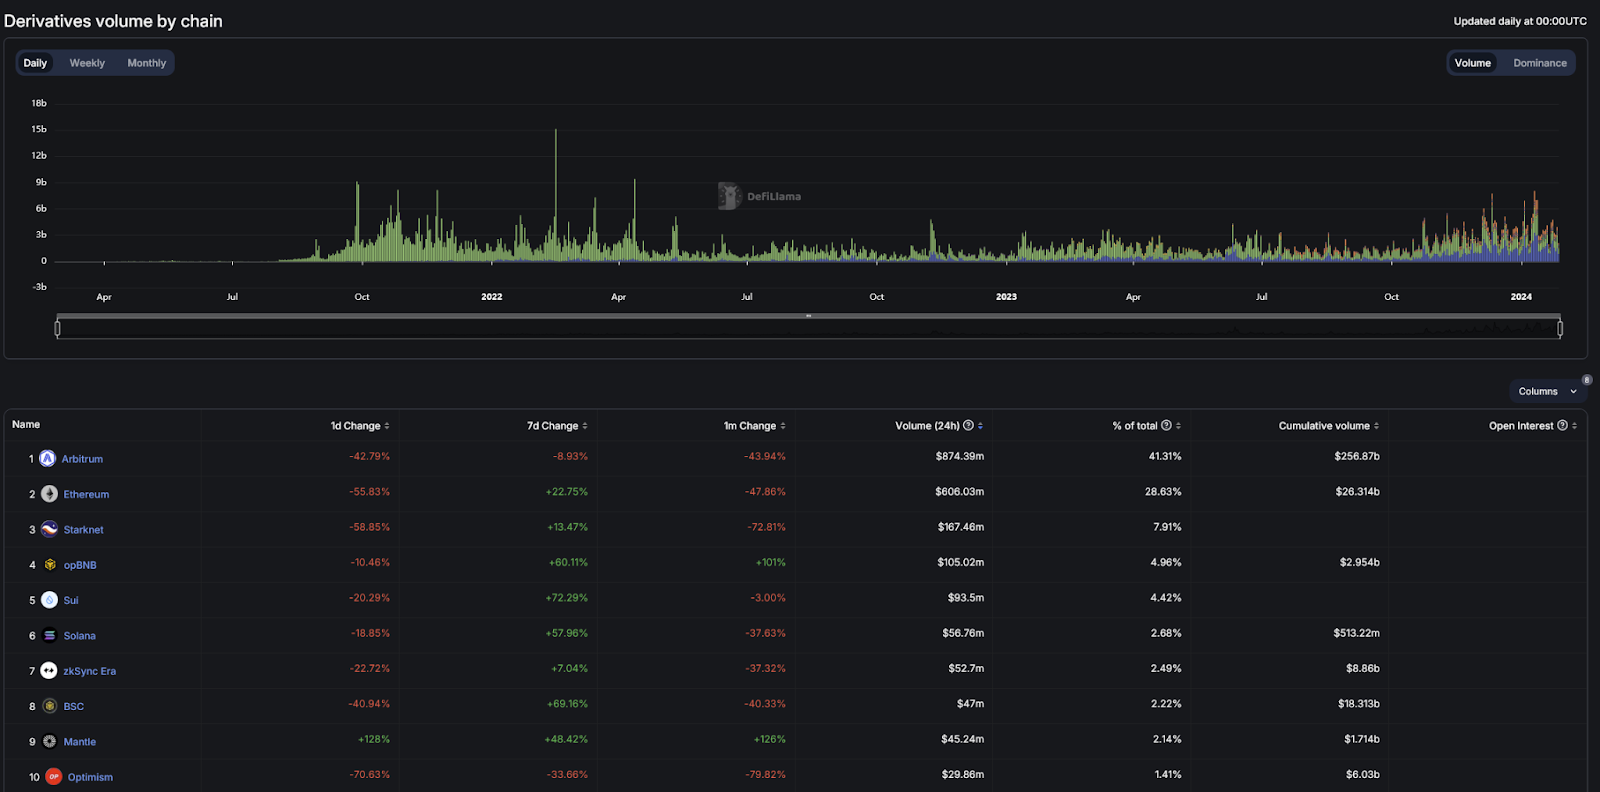1600x792 pixels.
Task: Click the Open Interest help question icon
Action: pyautogui.click(x=1562, y=425)
